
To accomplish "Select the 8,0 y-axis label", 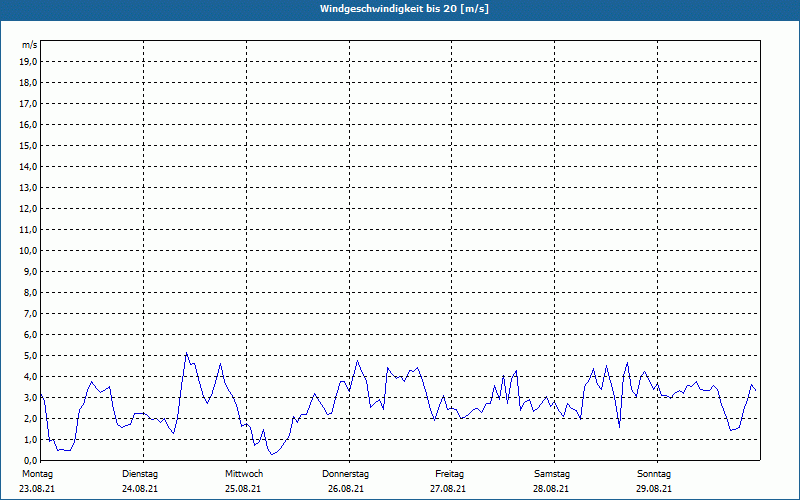I will pyautogui.click(x=31, y=292).
